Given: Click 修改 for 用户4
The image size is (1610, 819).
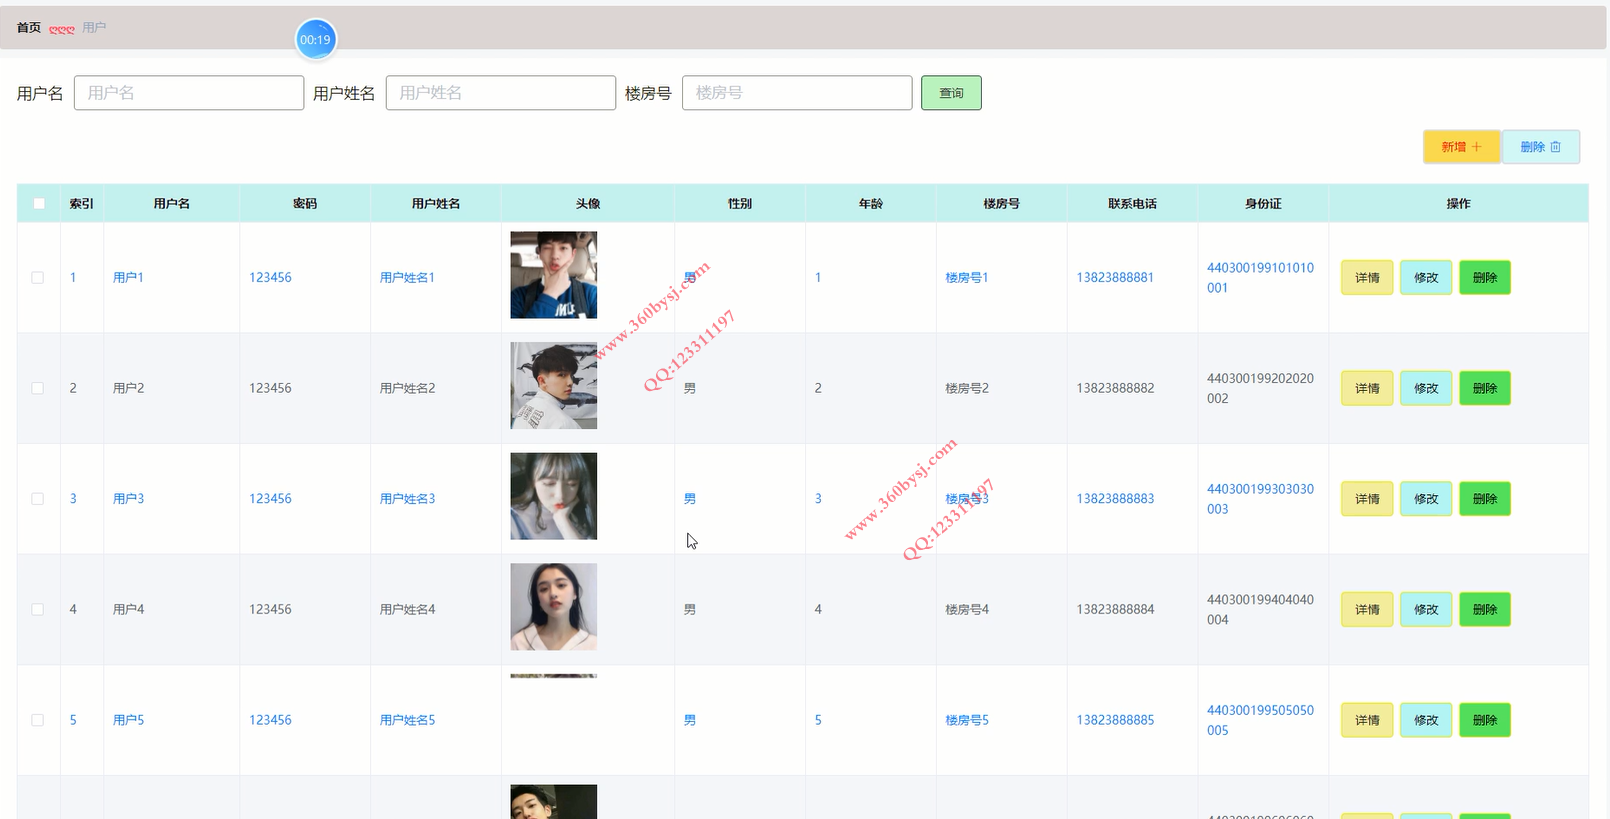Looking at the screenshot, I should [1426, 609].
